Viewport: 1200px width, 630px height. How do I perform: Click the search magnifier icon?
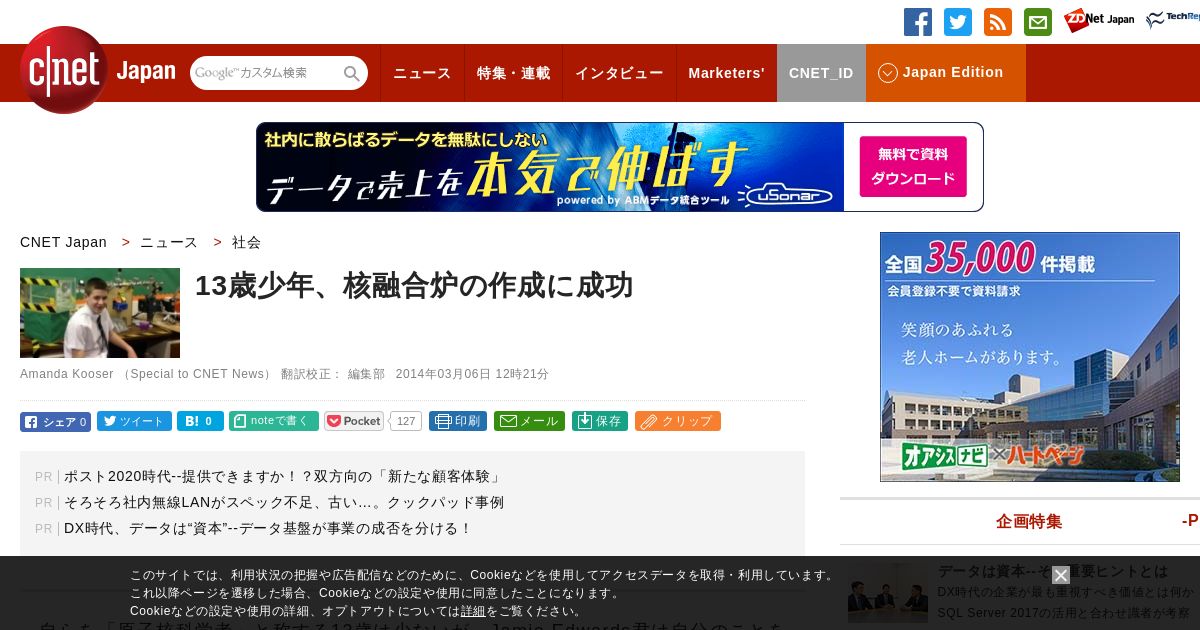click(352, 73)
